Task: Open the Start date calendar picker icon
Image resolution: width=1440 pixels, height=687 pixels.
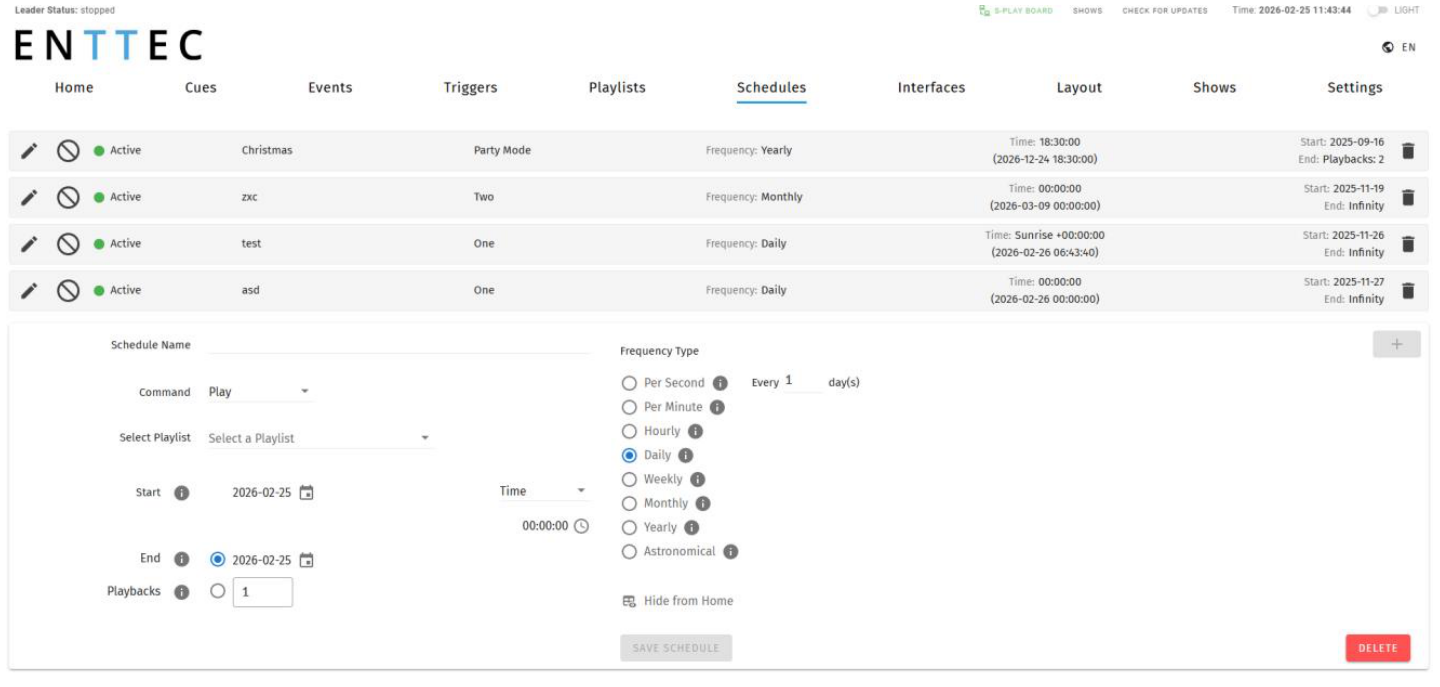Action: point(307,493)
